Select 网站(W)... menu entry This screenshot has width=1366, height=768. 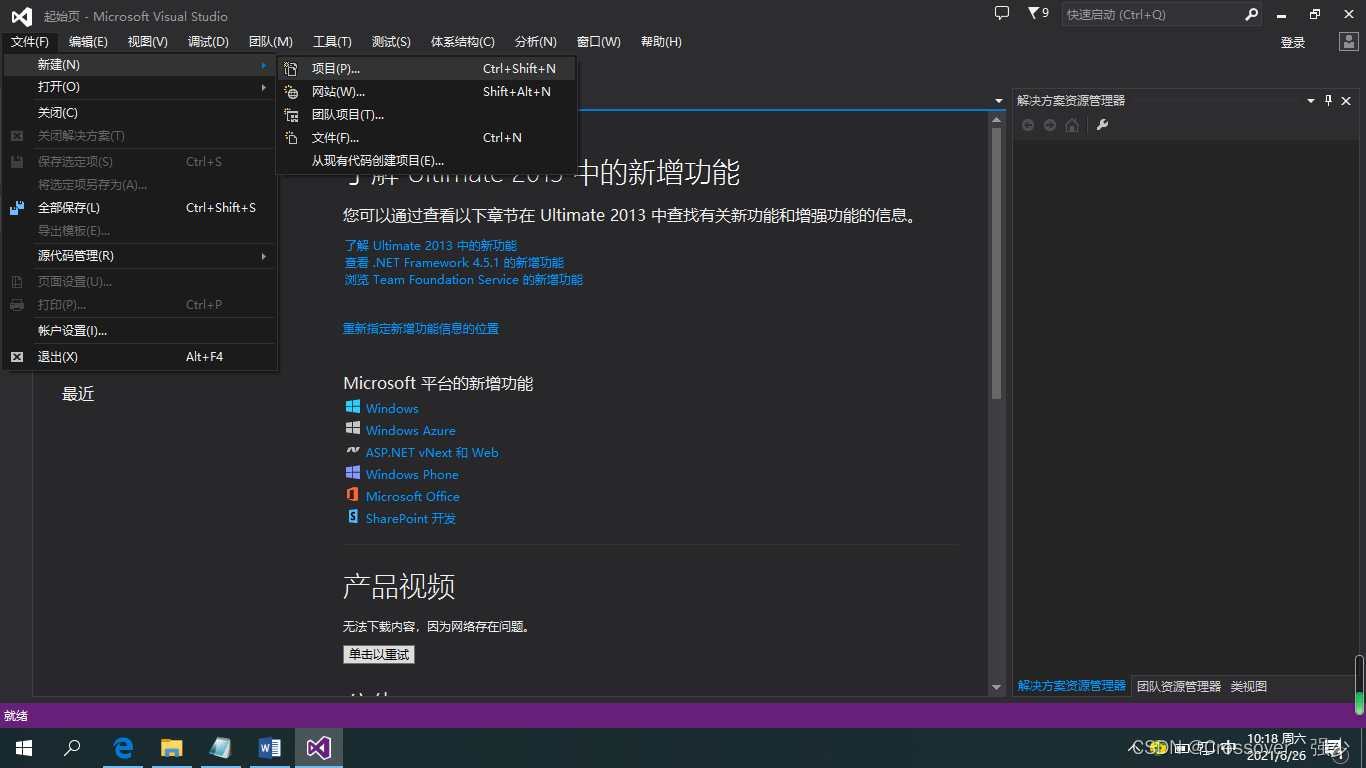[x=426, y=92]
